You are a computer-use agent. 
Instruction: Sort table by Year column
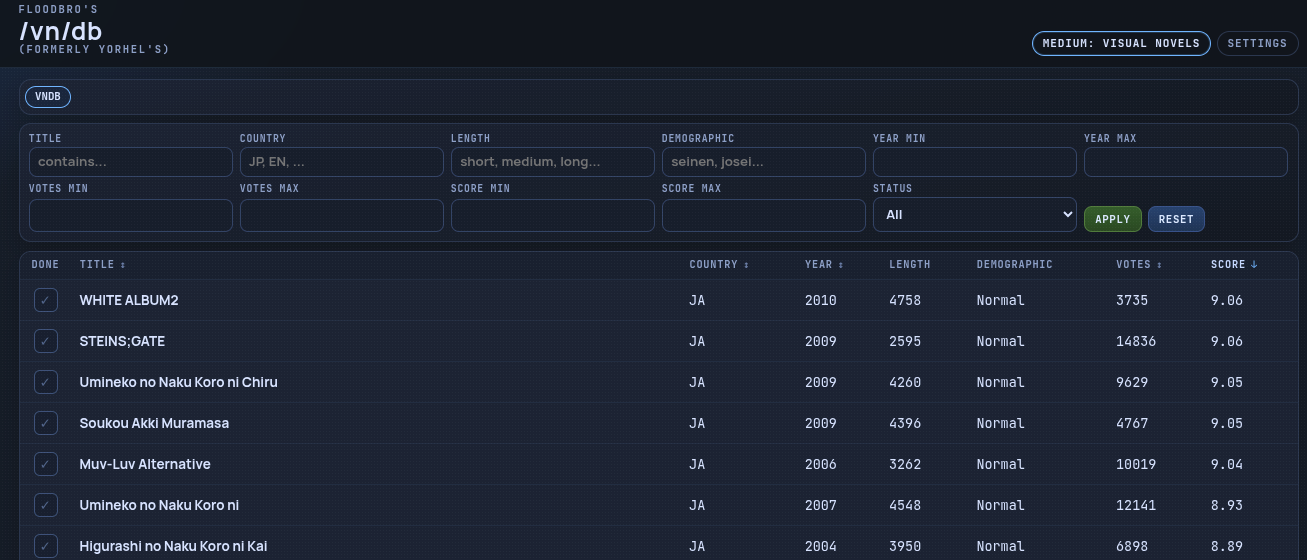[824, 265]
